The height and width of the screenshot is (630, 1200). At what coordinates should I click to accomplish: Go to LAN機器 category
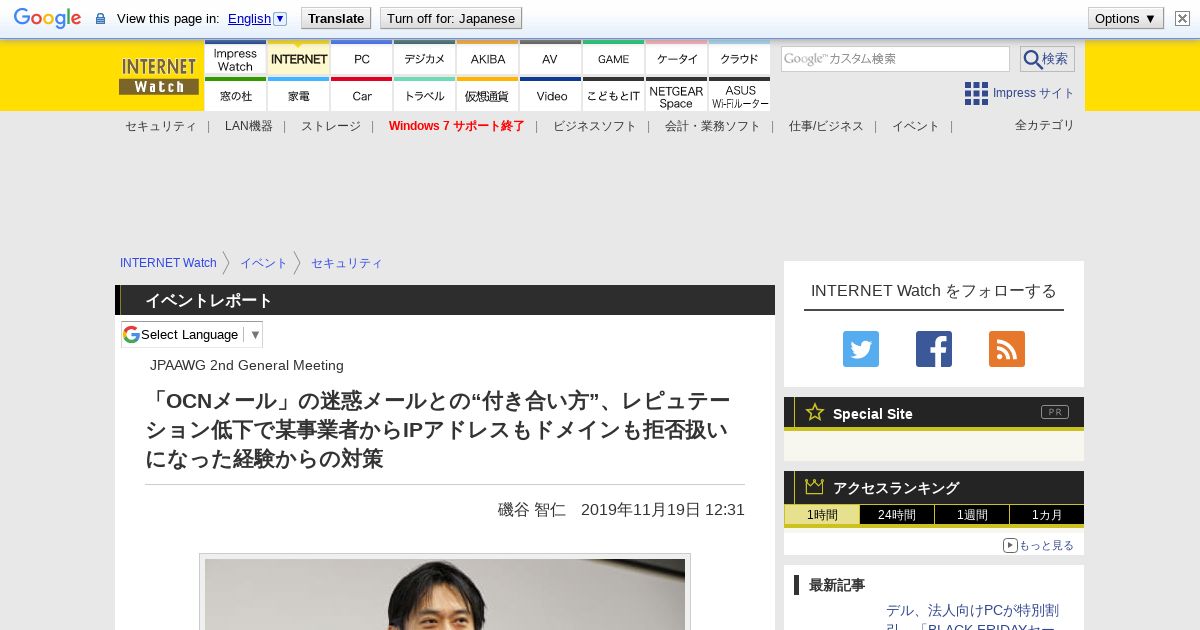(248, 126)
